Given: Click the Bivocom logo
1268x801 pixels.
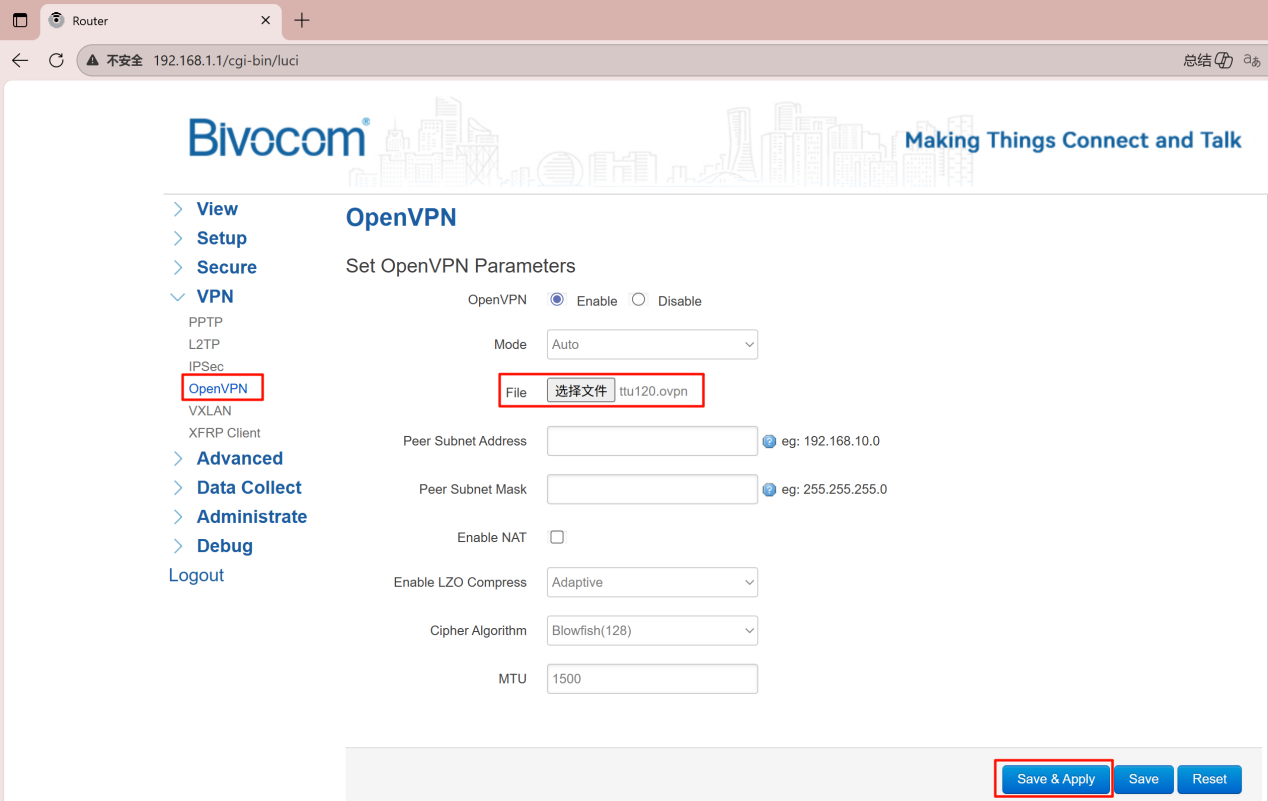Looking at the screenshot, I should [x=278, y=138].
